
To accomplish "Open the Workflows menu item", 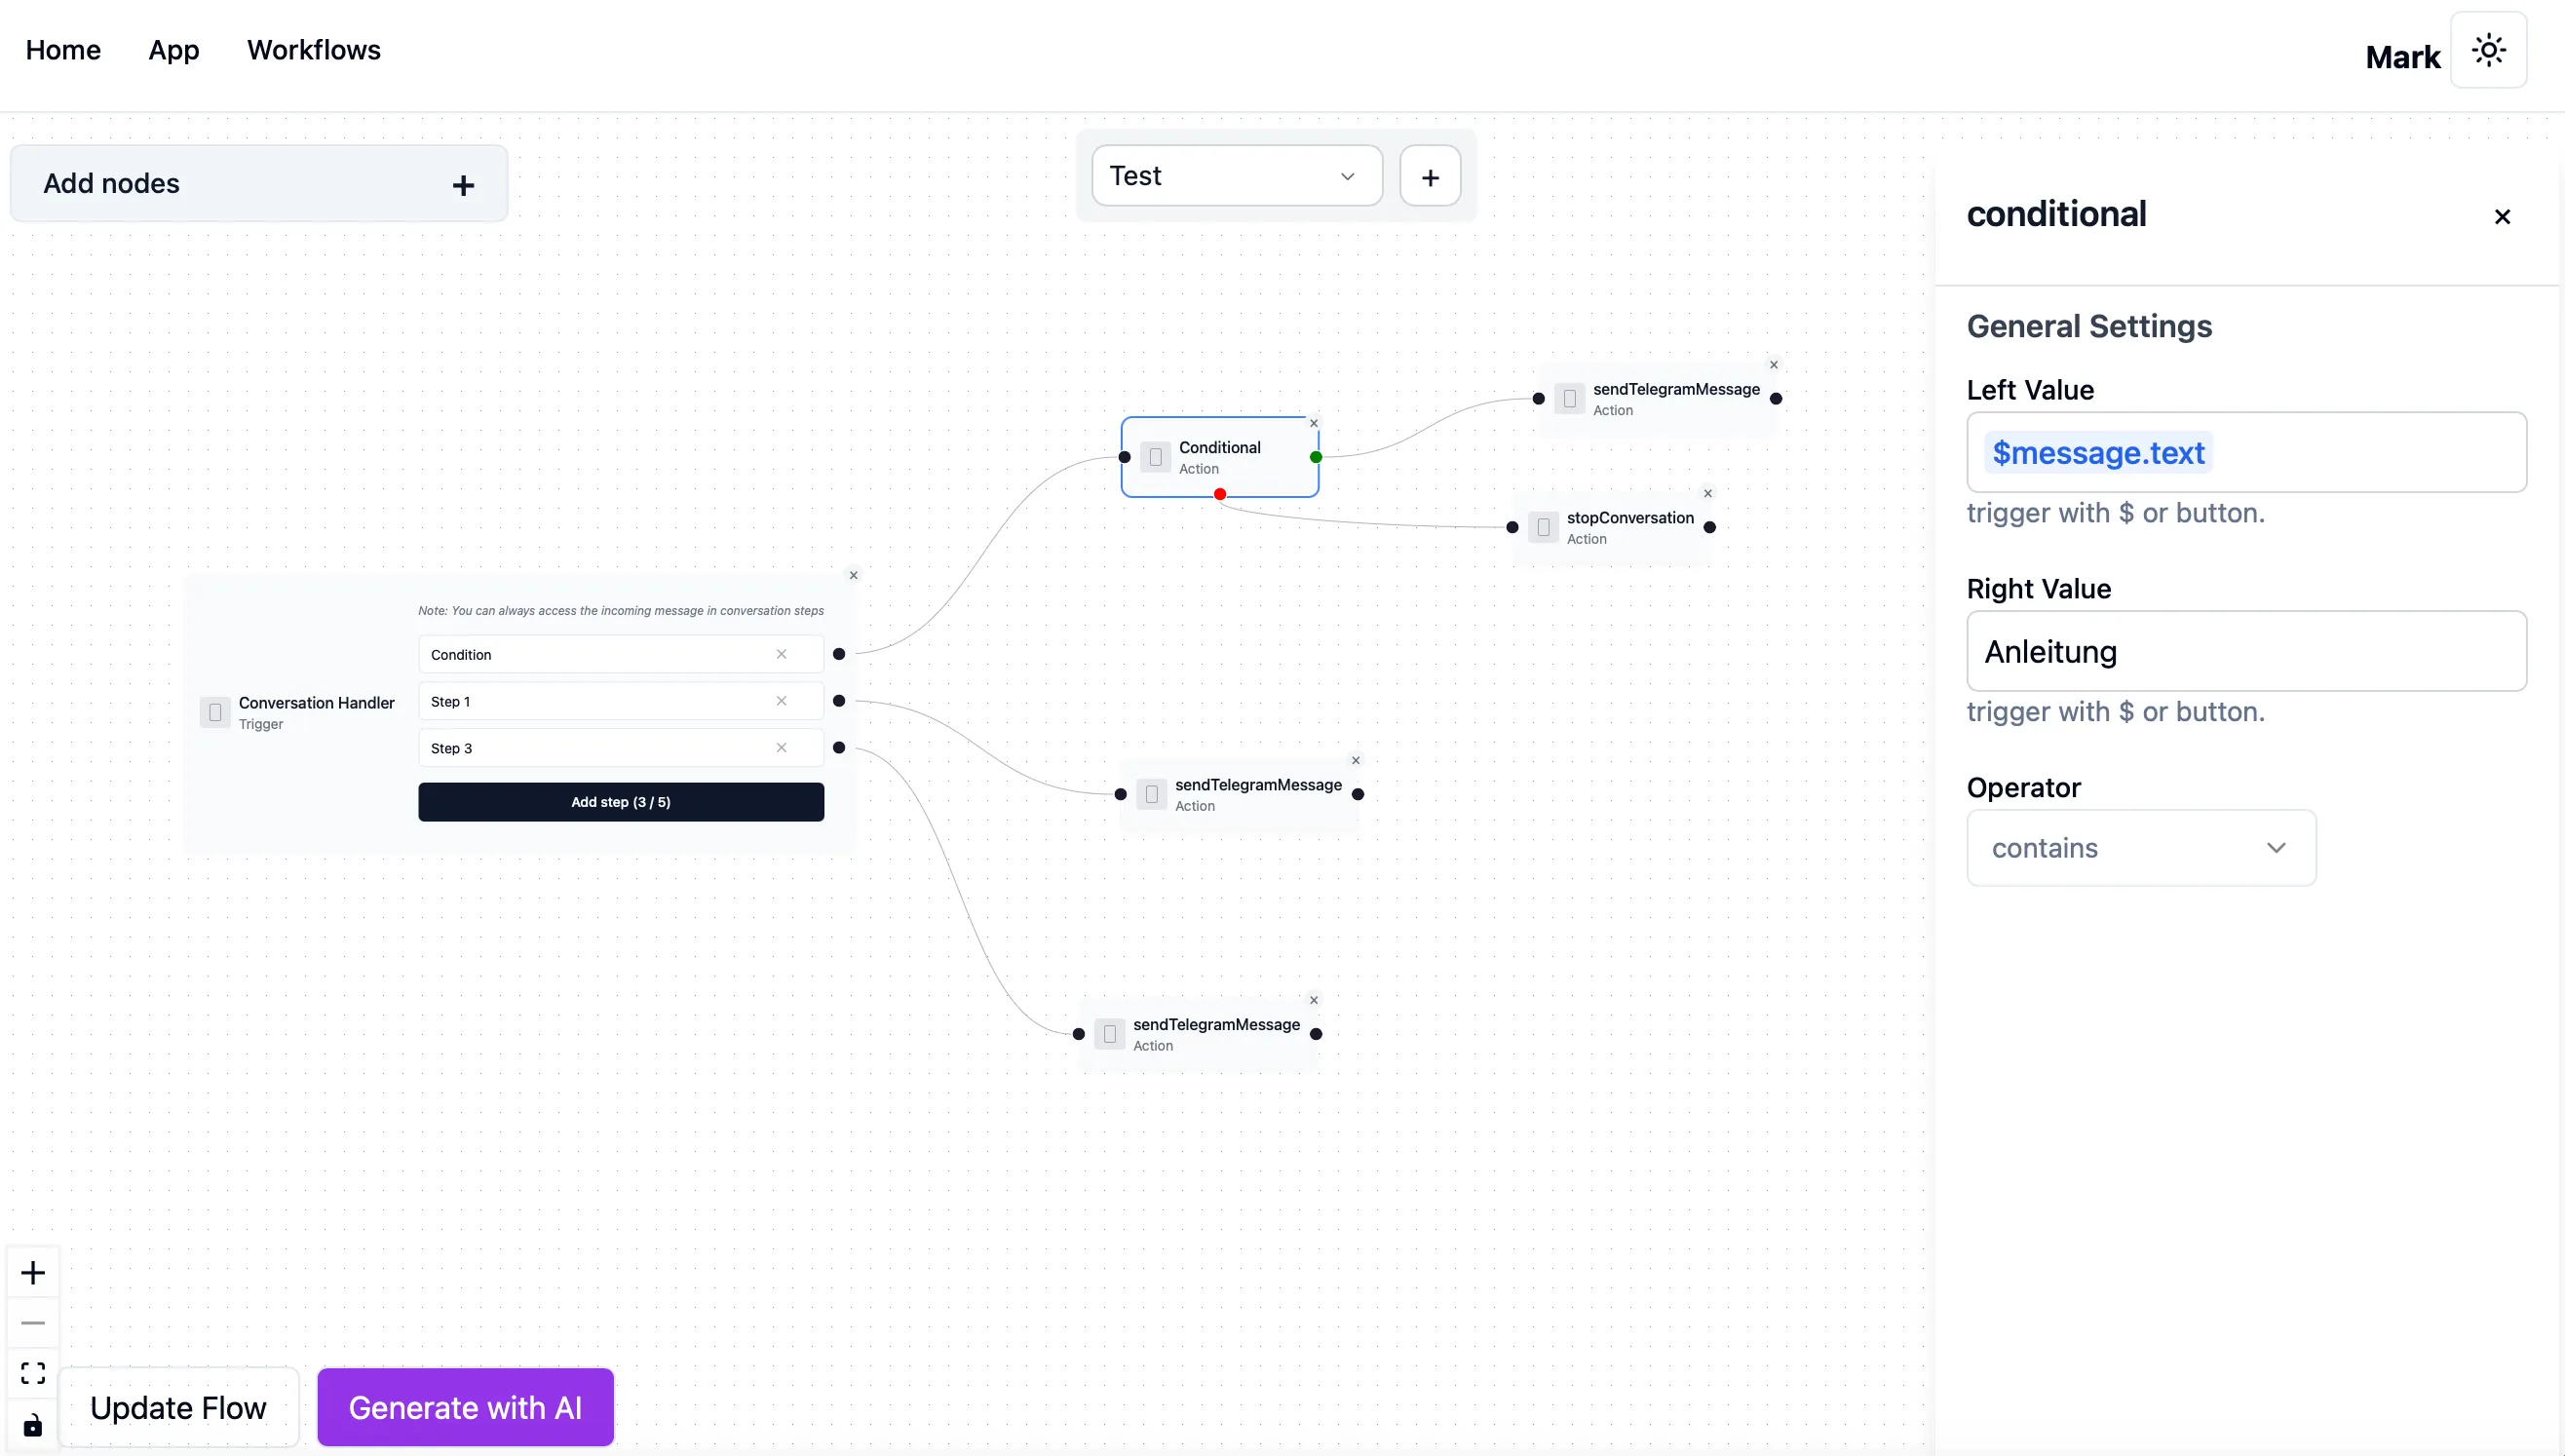I will (x=313, y=50).
